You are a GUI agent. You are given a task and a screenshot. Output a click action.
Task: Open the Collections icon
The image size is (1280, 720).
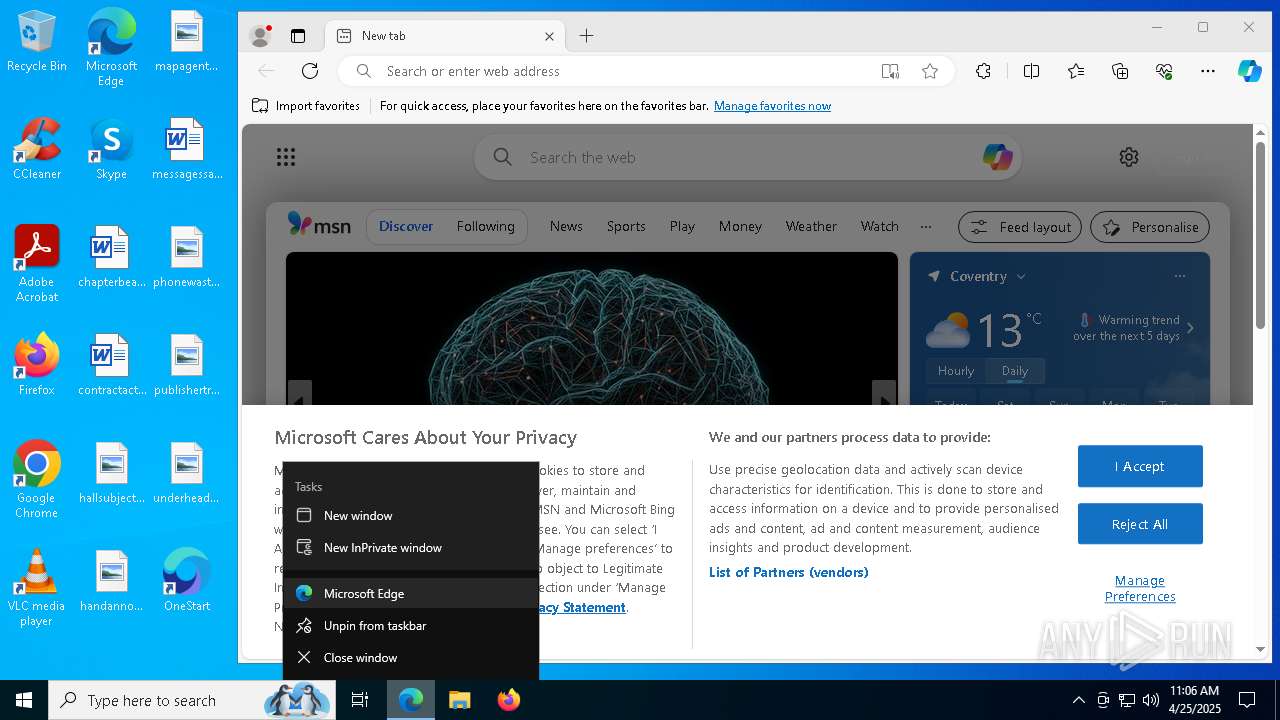pos(1120,71)
